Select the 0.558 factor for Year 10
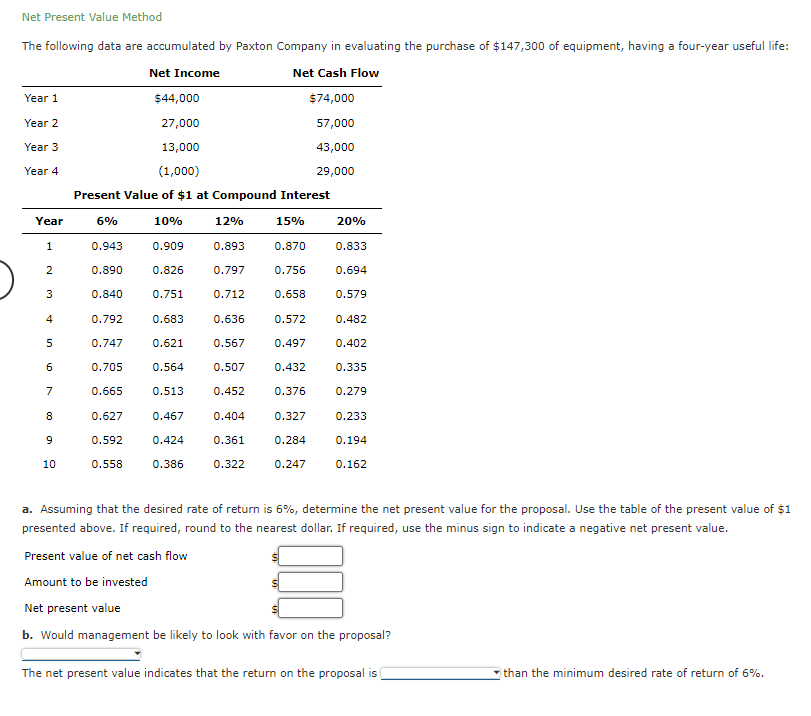Viewport: 811px width, 716px height. point(105,463)
